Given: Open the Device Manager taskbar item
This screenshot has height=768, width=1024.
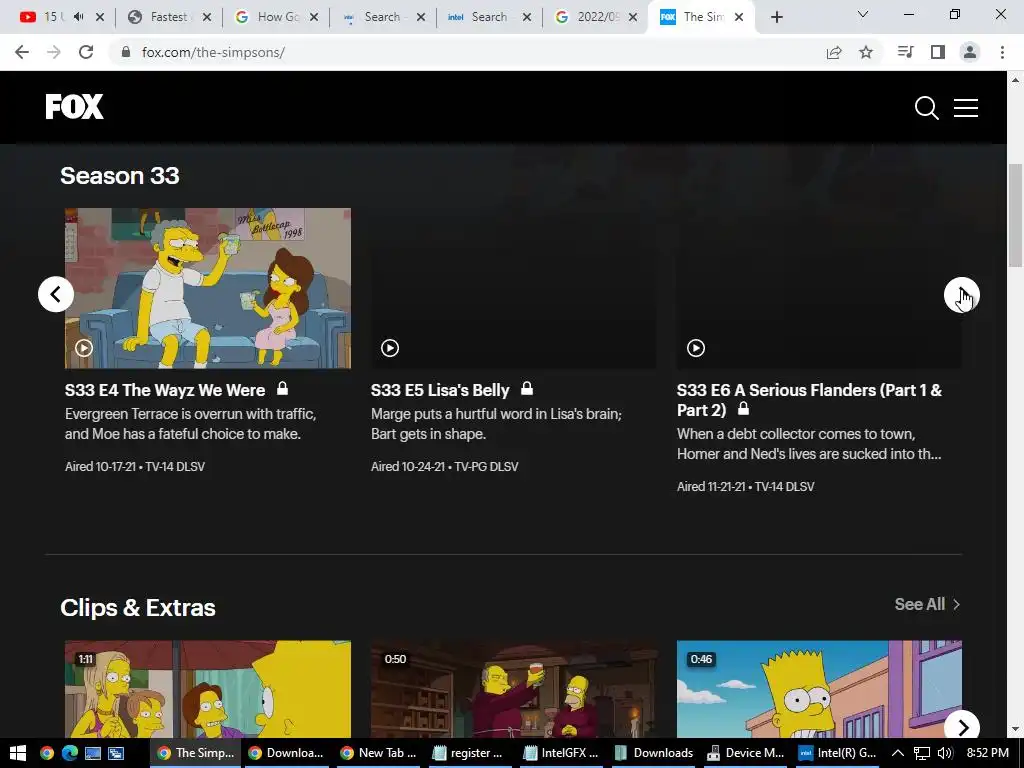Looking at the screenshot, I should click(746, 753).
